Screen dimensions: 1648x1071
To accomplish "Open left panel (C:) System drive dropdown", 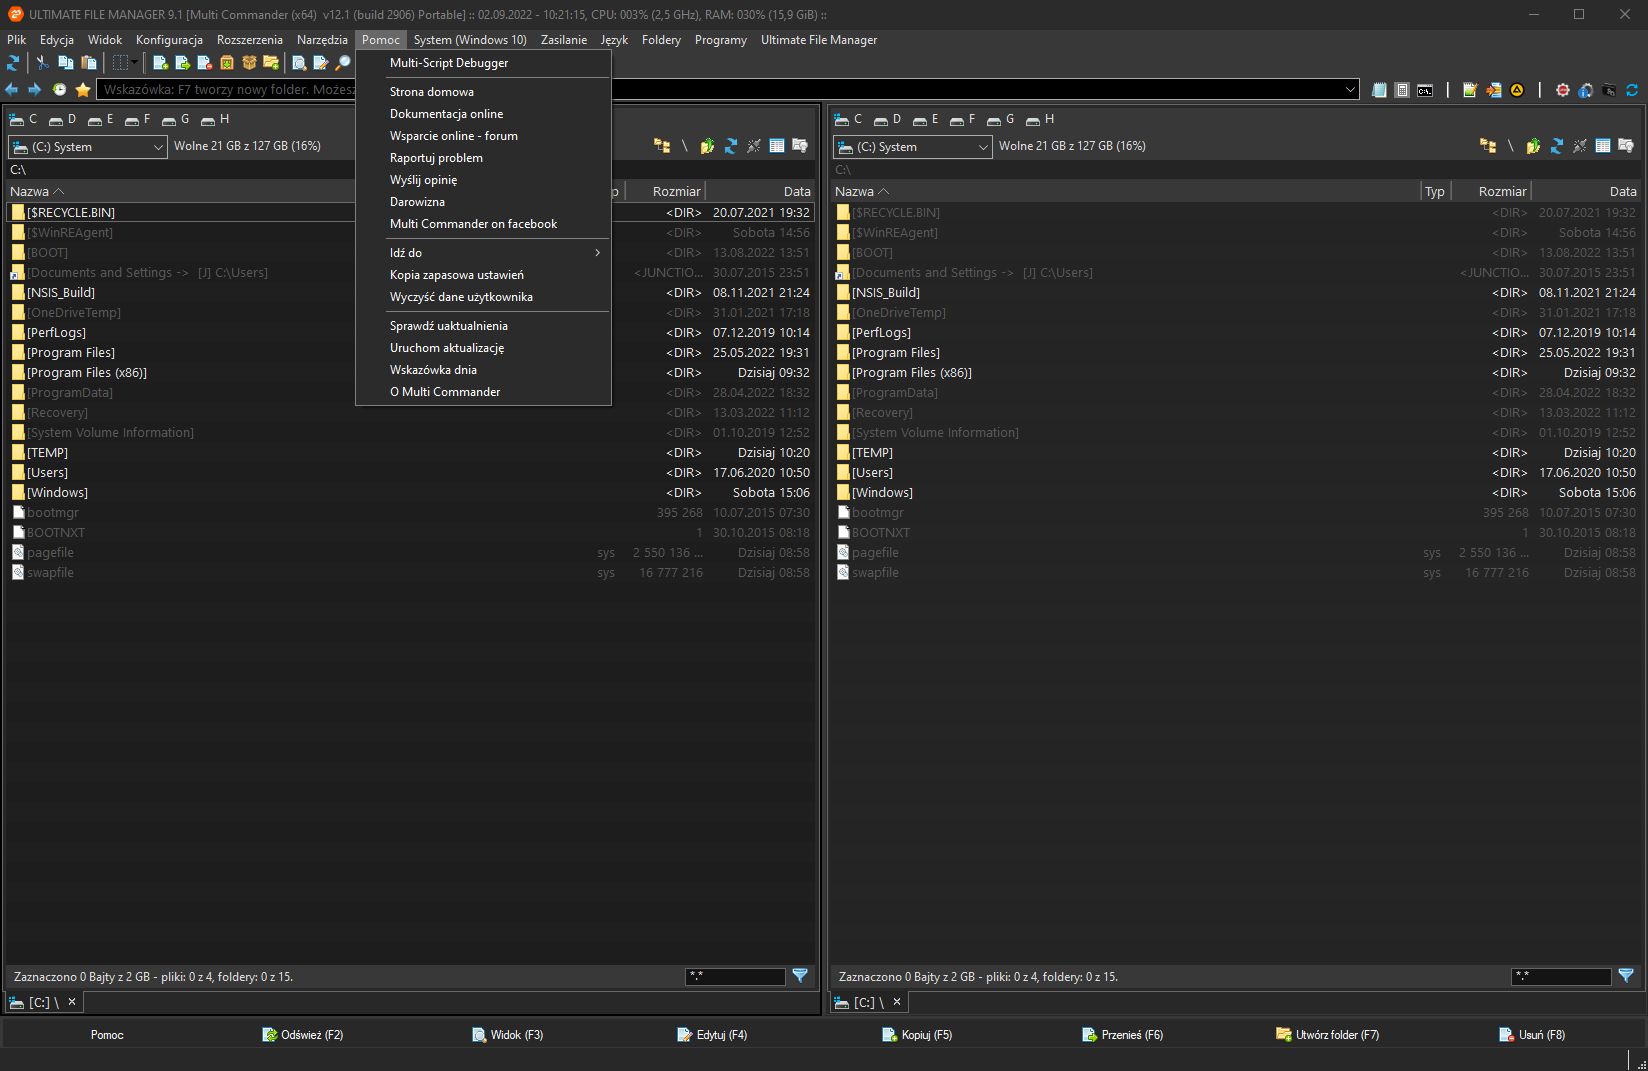I will pyautogui.click(x=88, y=147).
